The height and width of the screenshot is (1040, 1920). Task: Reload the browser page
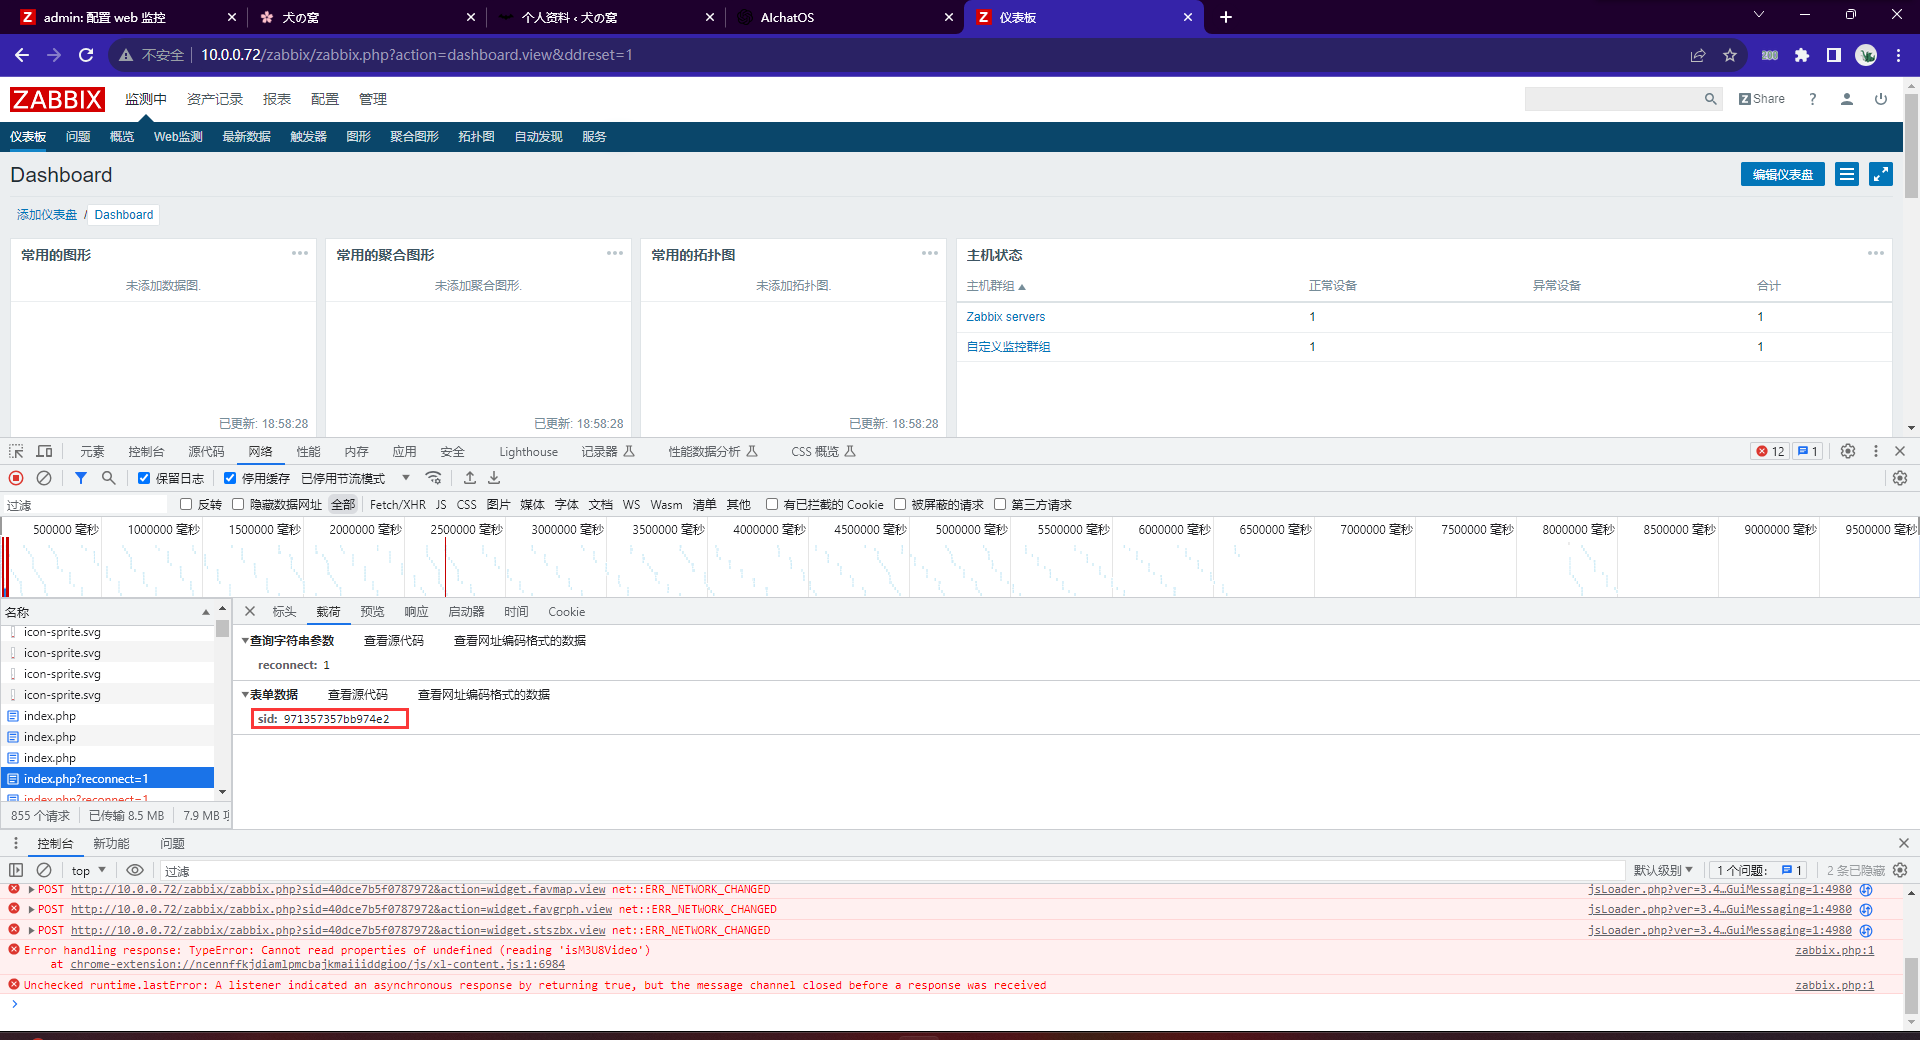click(86, 55)
